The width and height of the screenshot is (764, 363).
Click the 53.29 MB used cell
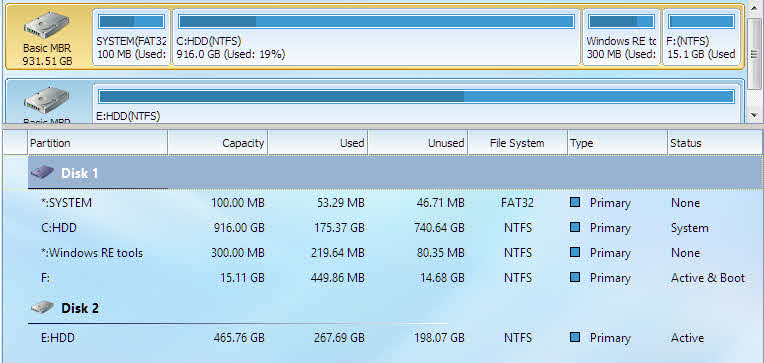(x=340, y=203)
